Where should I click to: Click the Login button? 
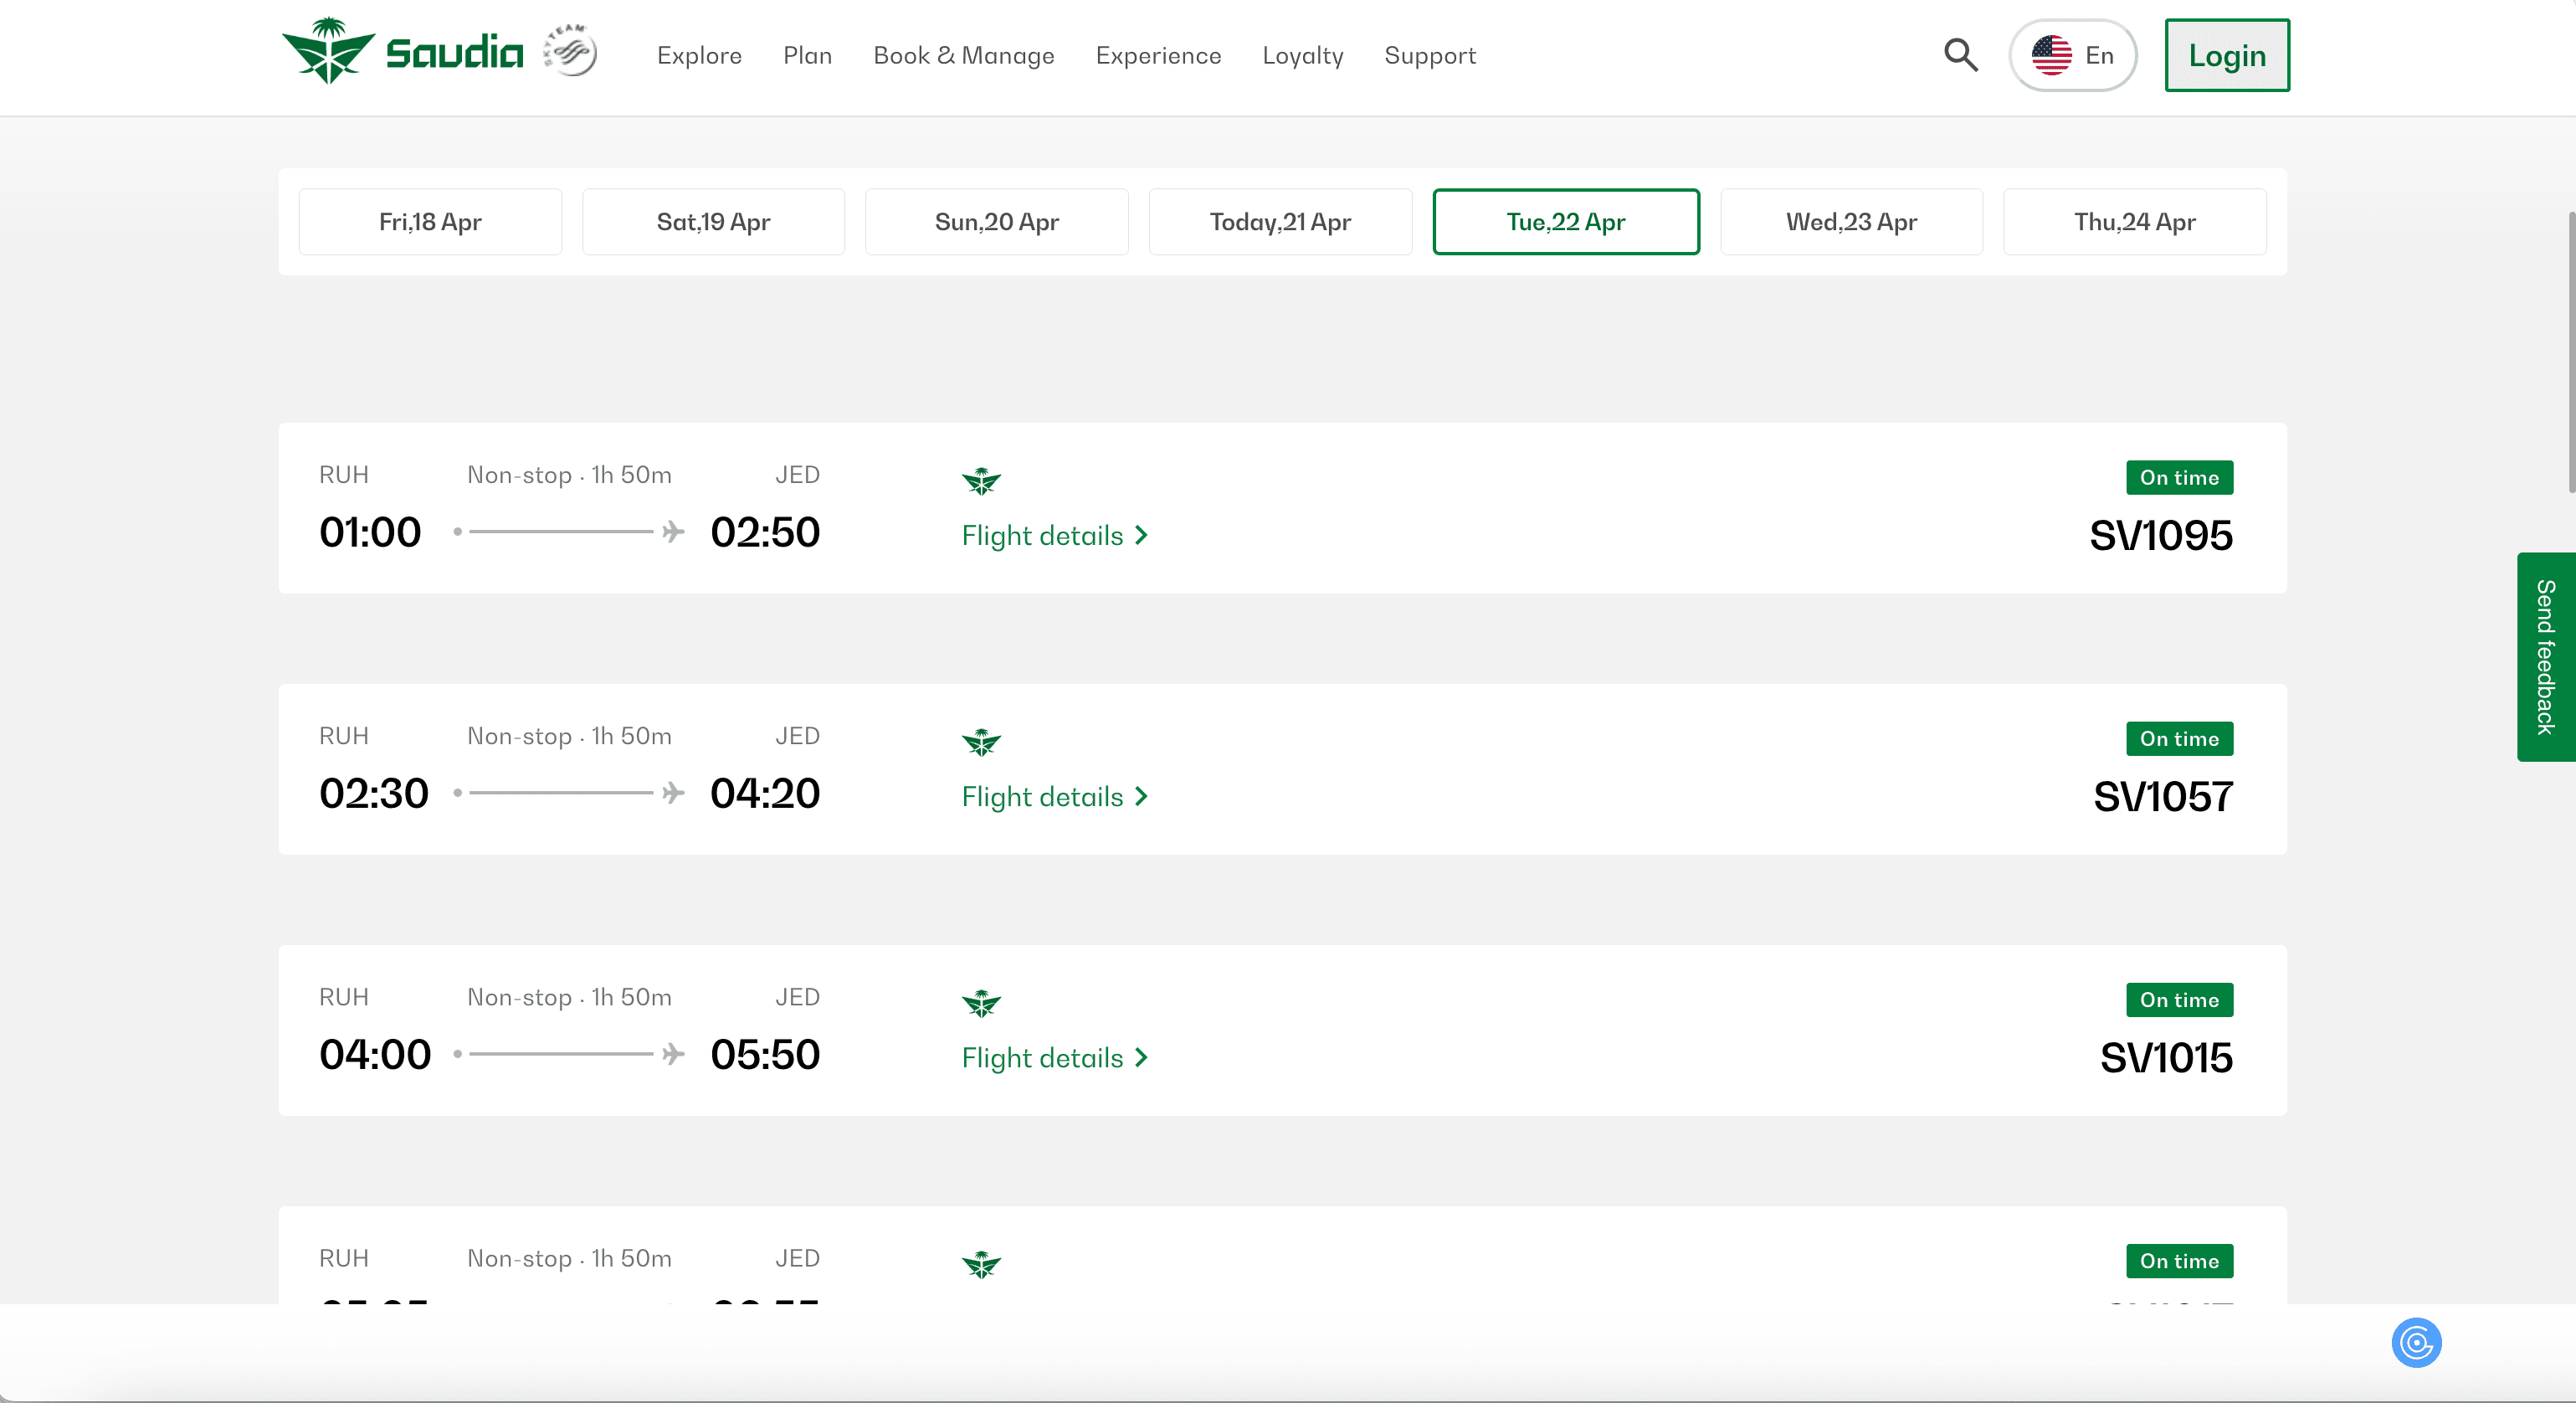(x=2226, y=56)
